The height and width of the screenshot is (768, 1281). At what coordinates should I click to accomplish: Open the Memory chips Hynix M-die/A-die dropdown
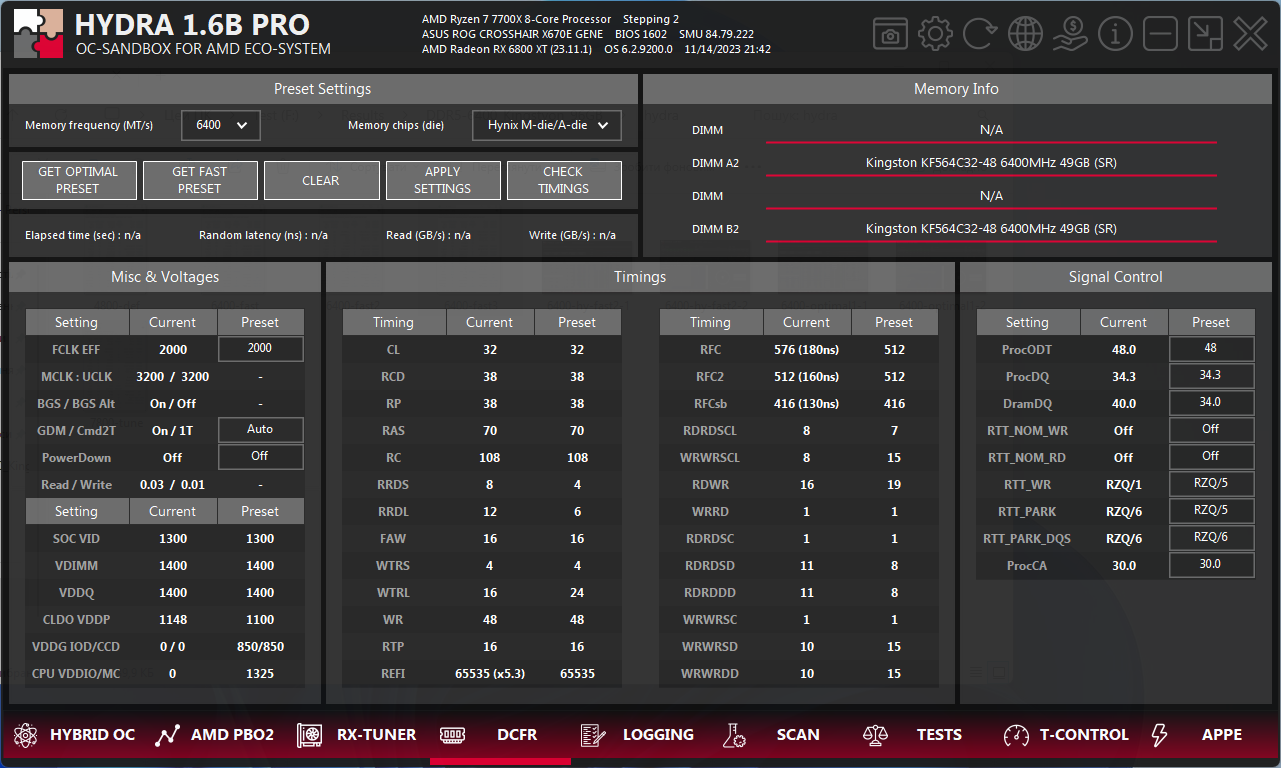[547, 125]
